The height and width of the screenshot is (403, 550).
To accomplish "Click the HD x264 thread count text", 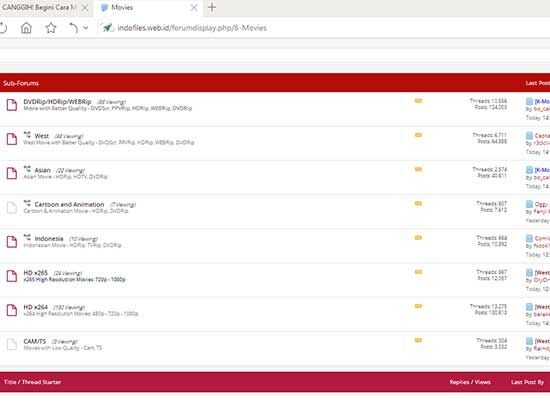I will [488, 306].
